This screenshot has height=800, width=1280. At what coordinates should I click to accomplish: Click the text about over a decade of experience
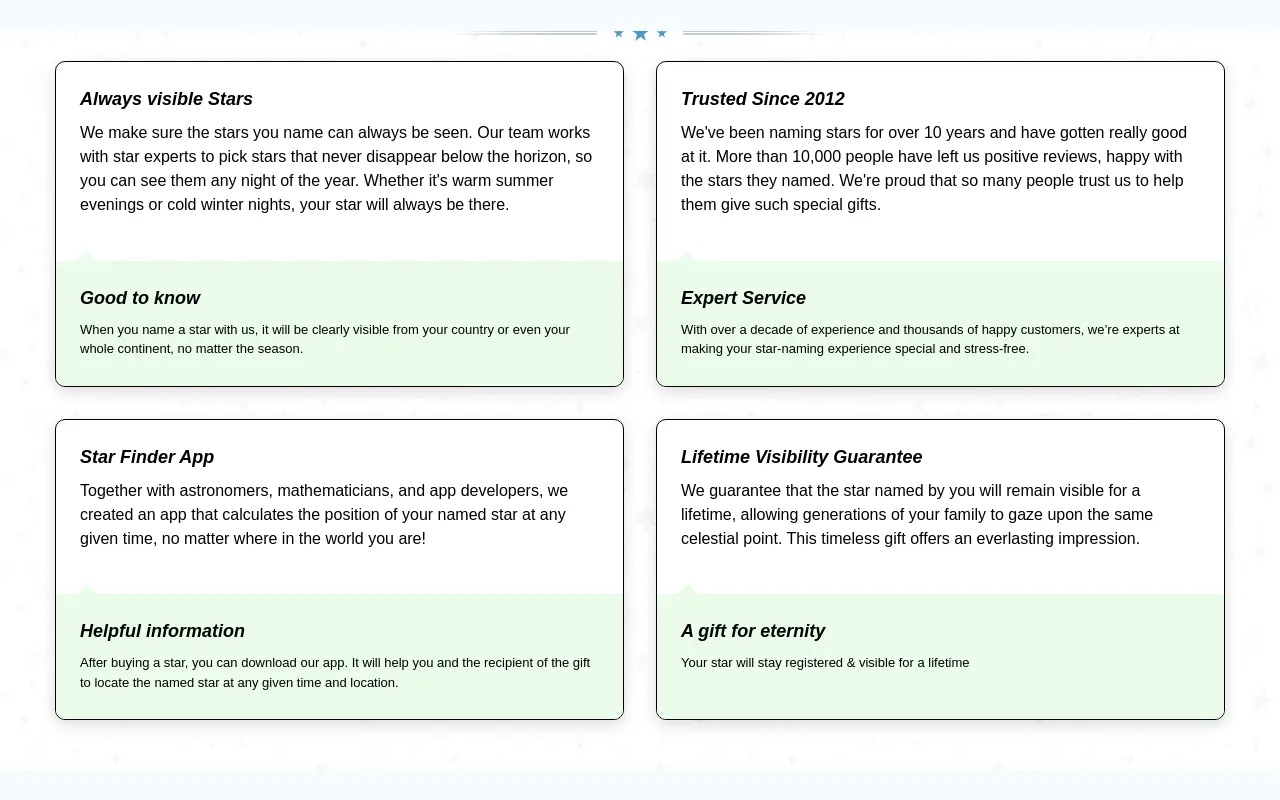[x=930, y=339]
